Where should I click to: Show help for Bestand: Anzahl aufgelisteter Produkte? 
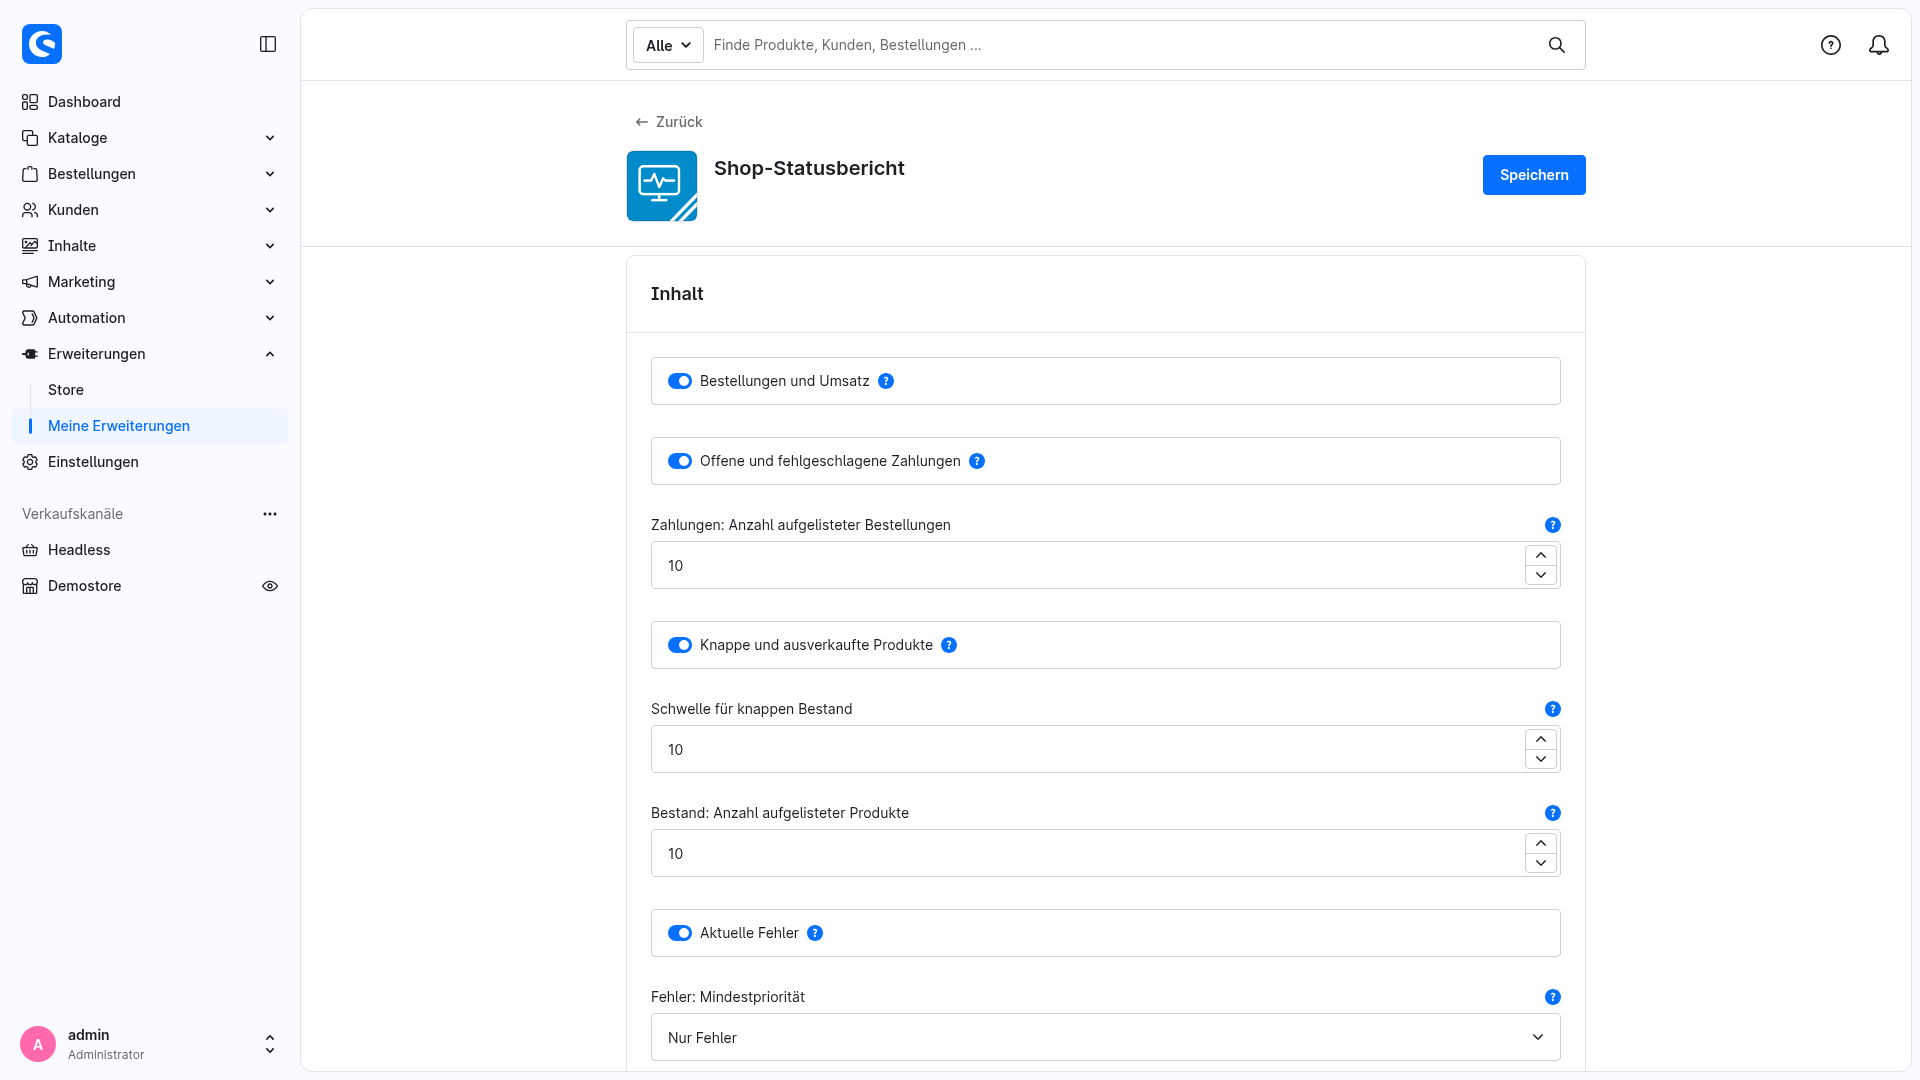[x=1553, y=813]
